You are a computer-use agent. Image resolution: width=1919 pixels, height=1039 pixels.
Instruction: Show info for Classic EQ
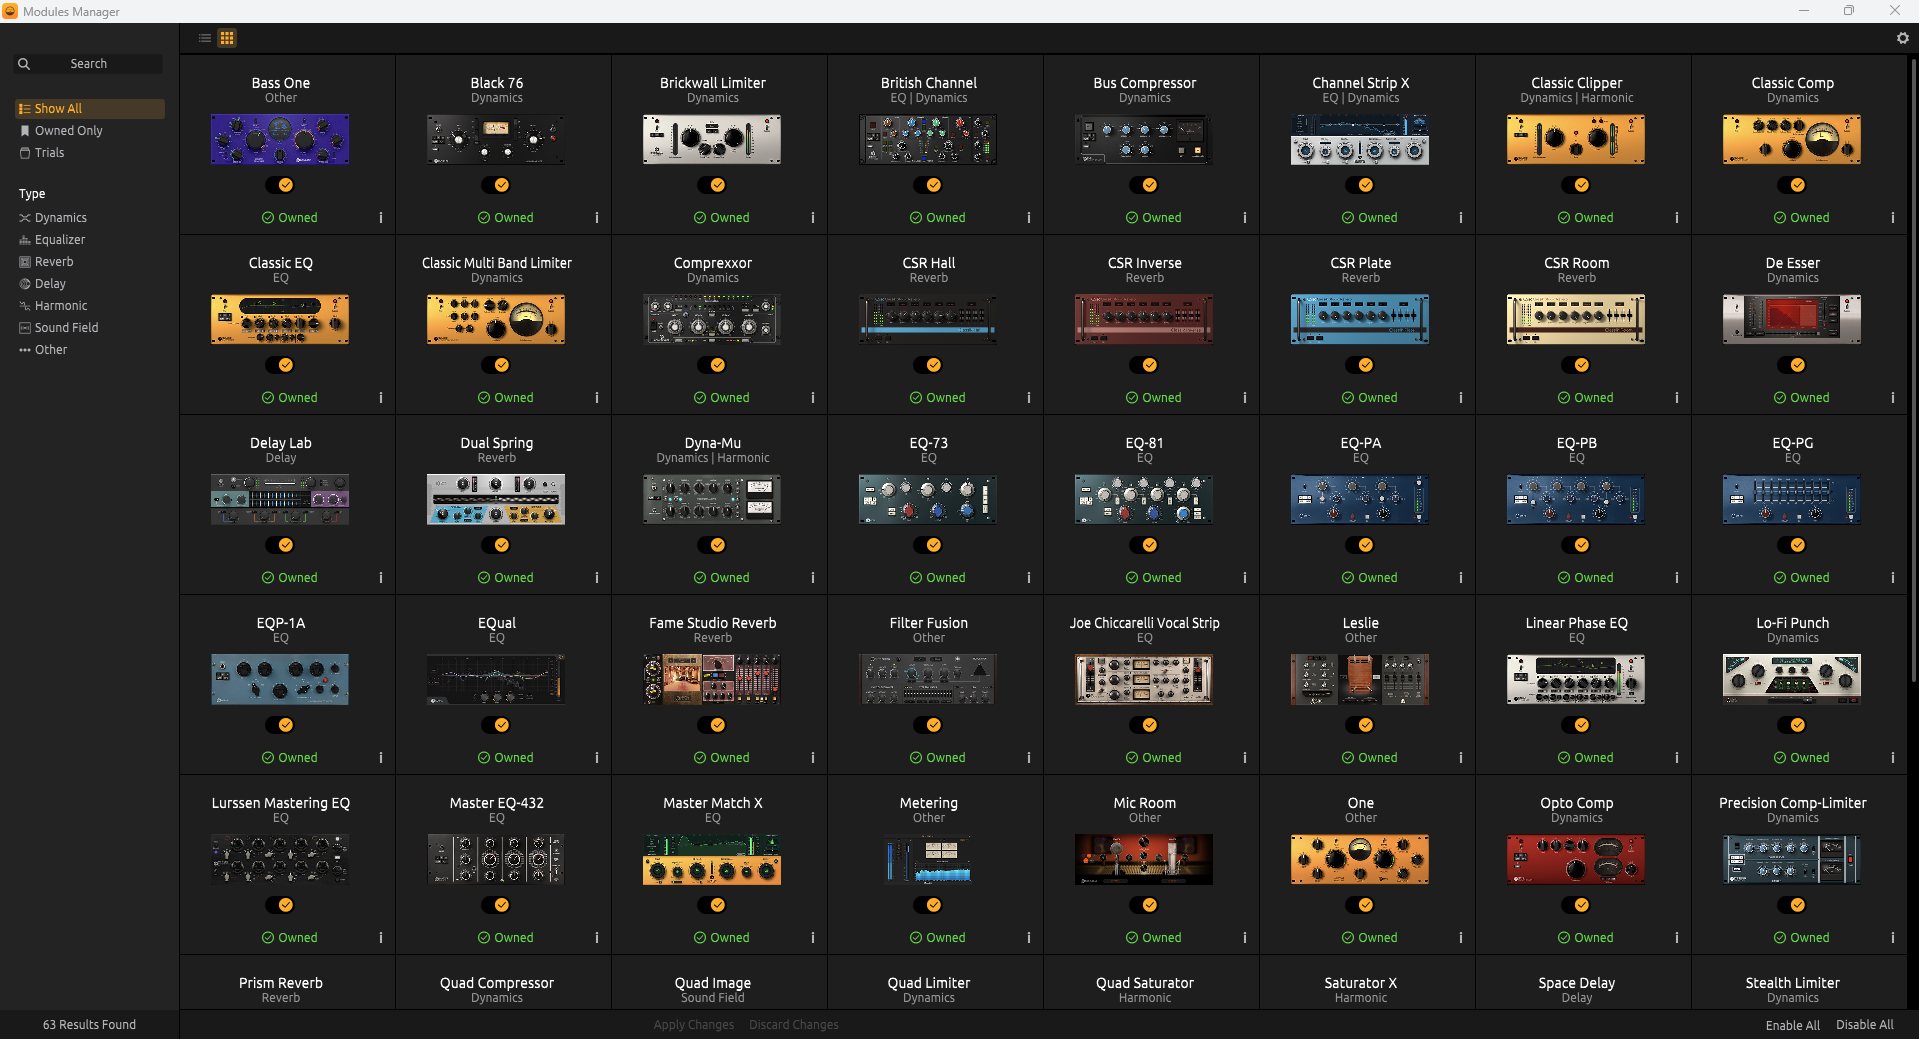coord(381,397)
